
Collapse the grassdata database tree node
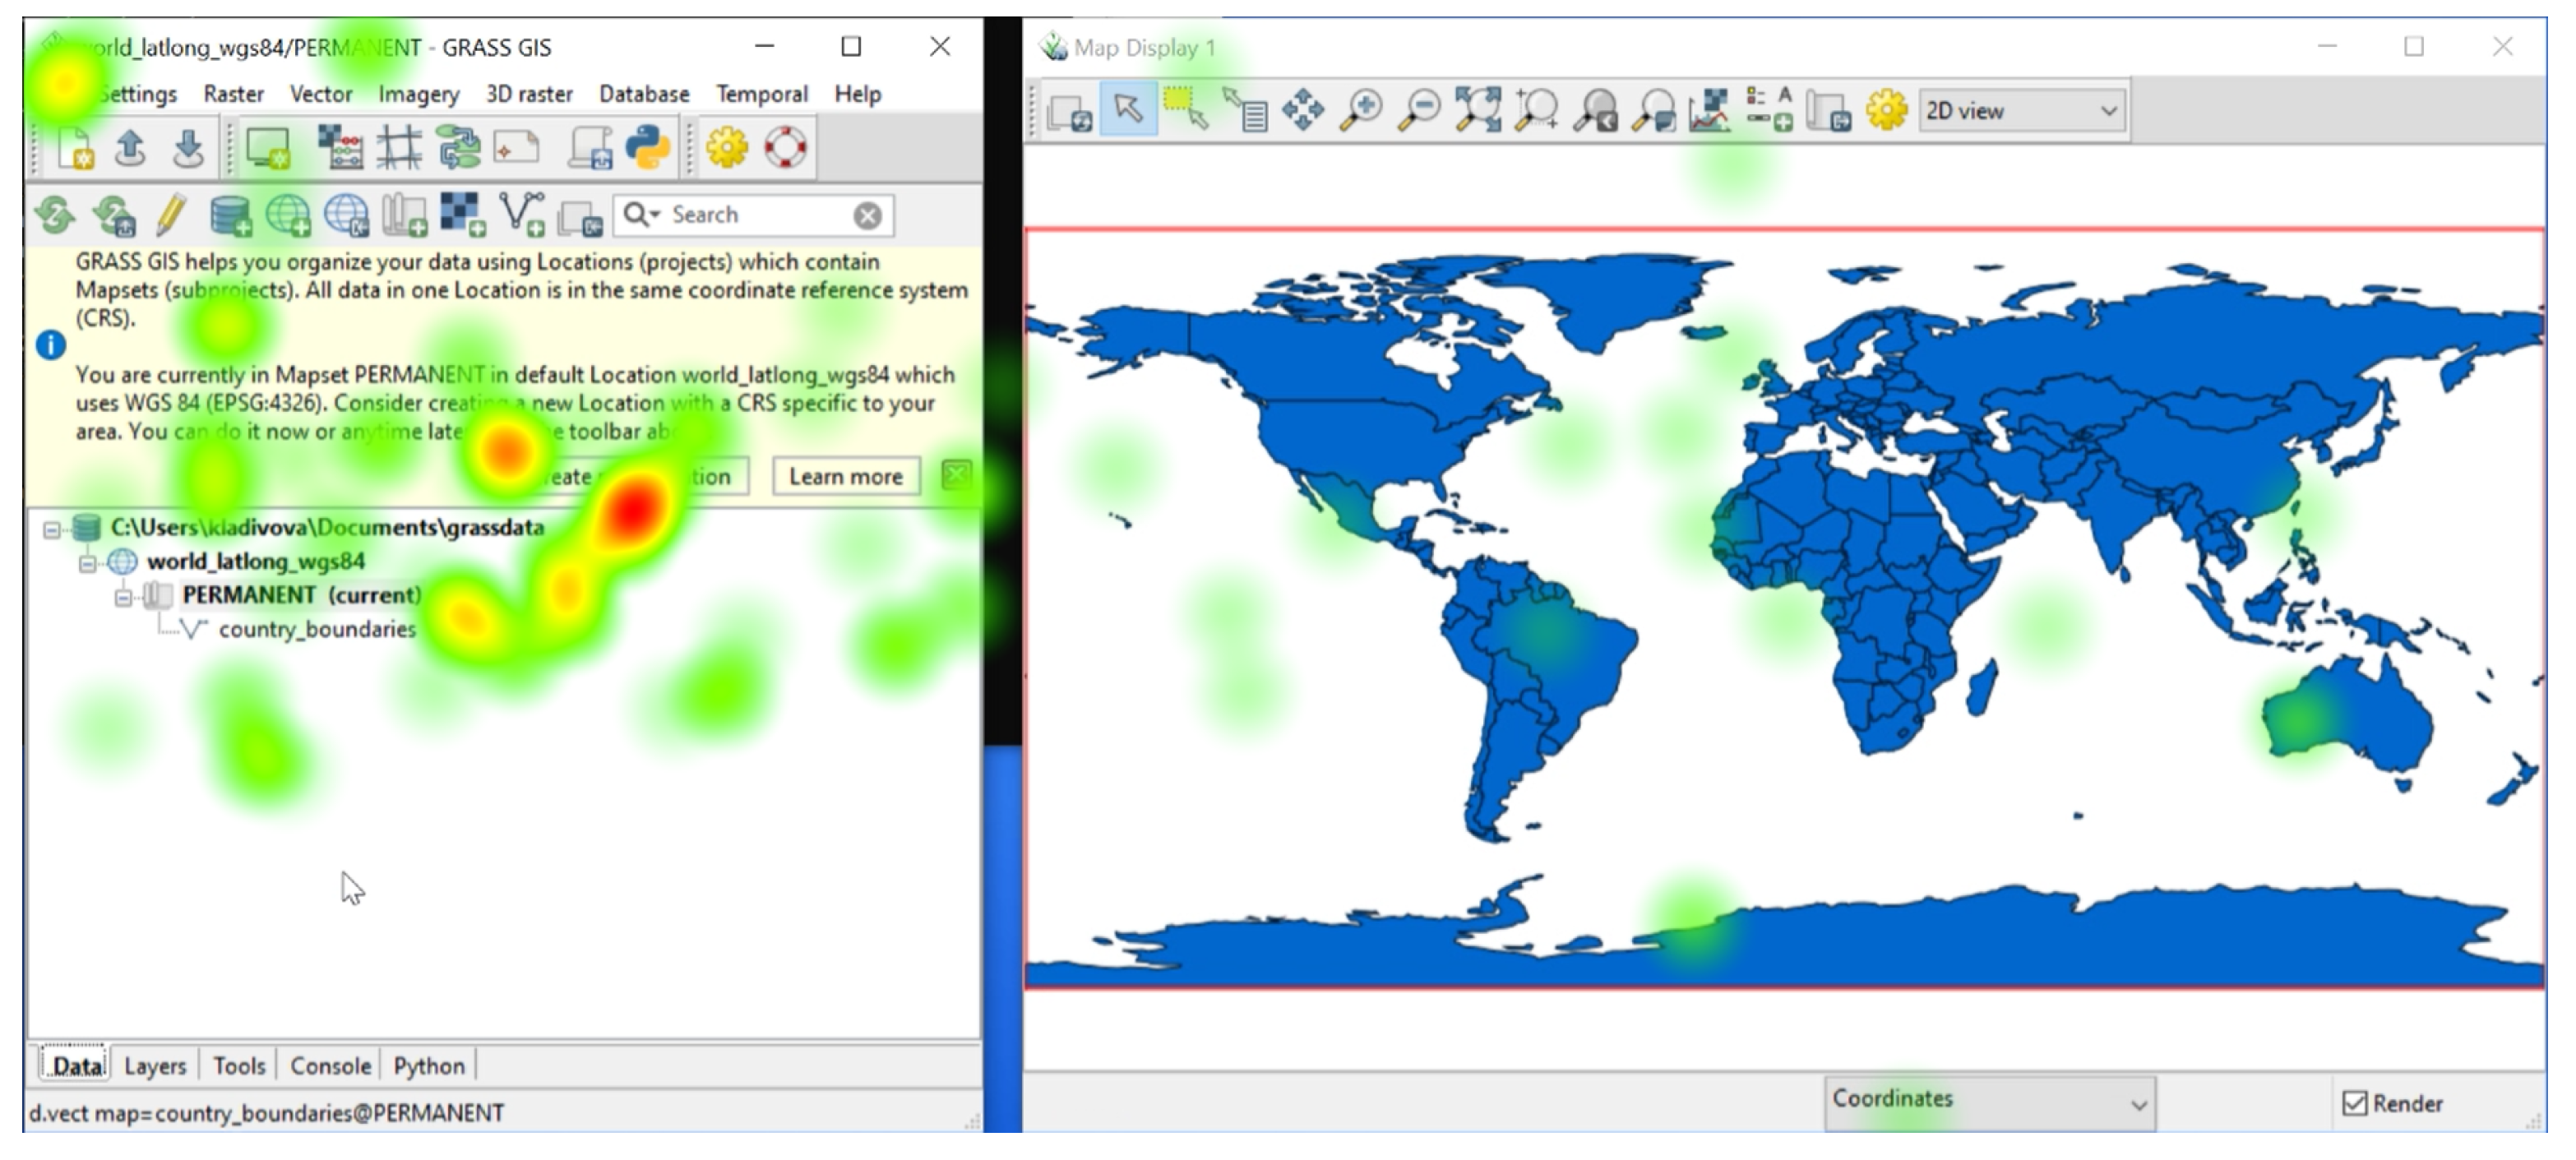(52, 529)
